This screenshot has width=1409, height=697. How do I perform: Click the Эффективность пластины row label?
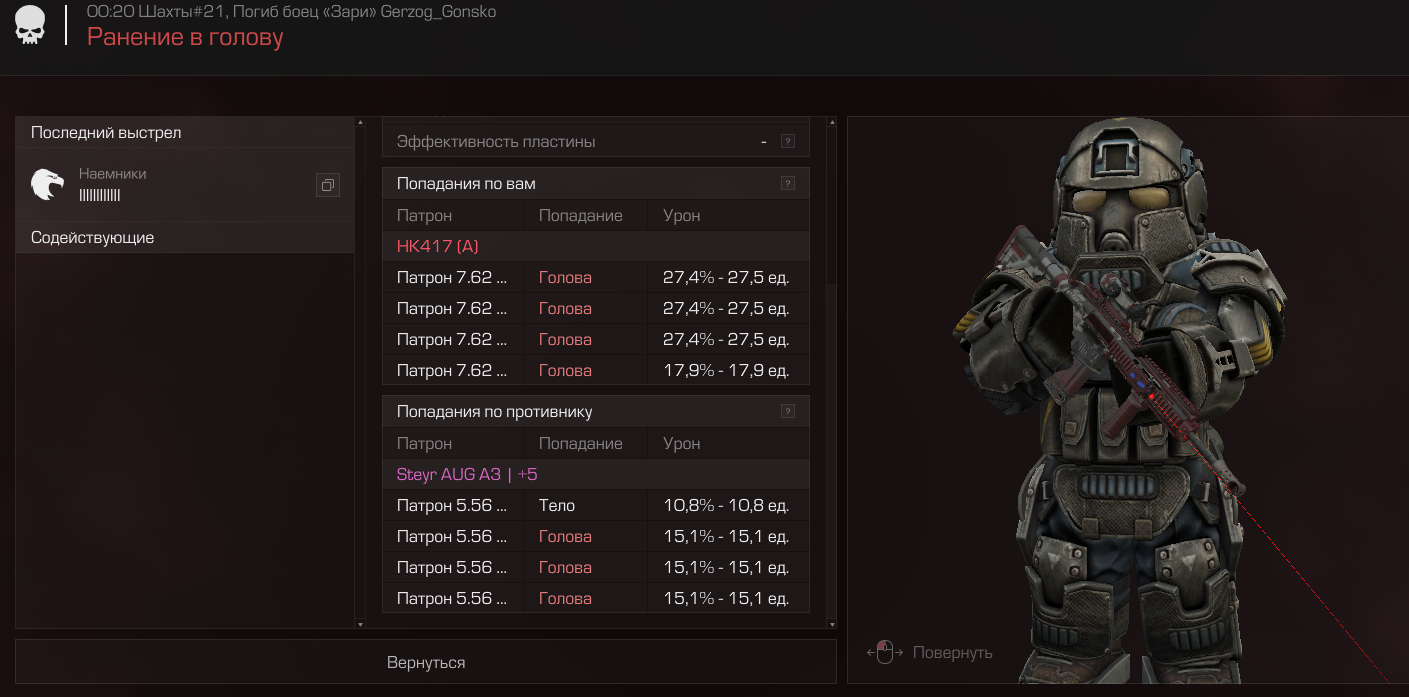496,142
